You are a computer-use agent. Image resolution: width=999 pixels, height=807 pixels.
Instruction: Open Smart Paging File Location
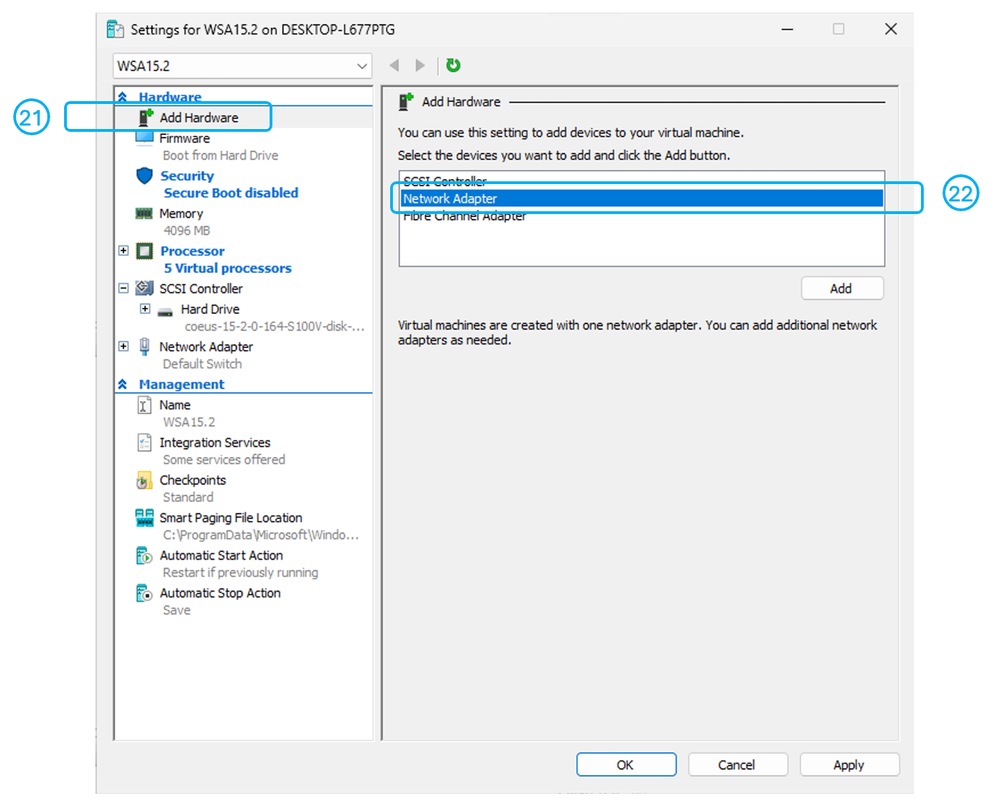click(231, 517)
